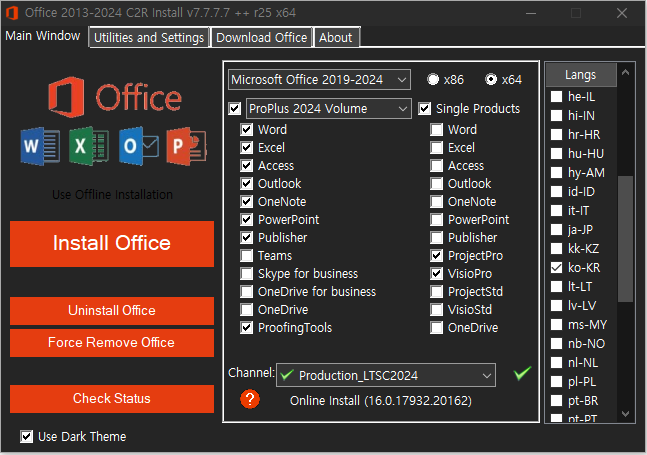
Task: Check the ProjectStd checkbox
Action: 437,292
